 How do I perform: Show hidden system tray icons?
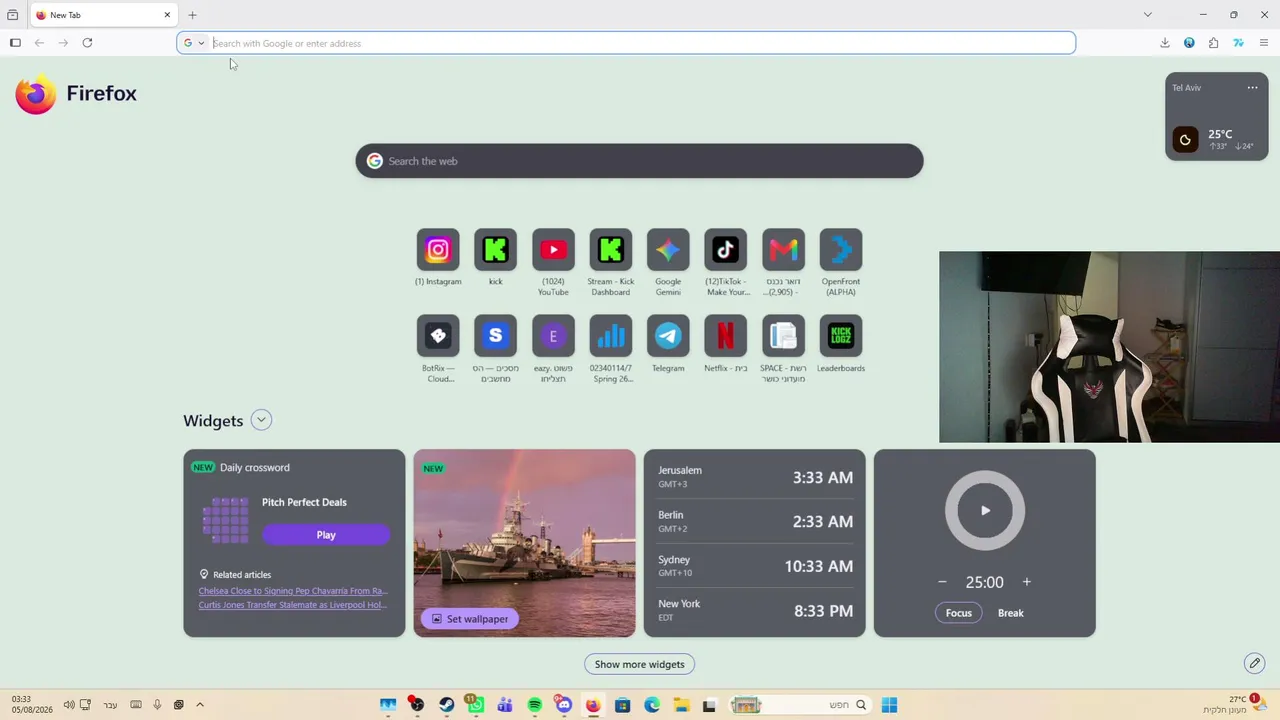click(200, 705)
